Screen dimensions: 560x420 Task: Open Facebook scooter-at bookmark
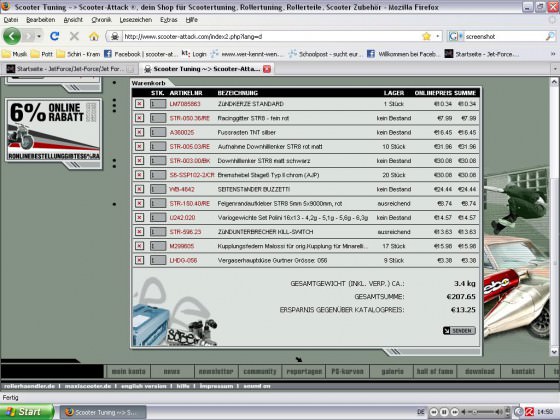coord(140,54)
